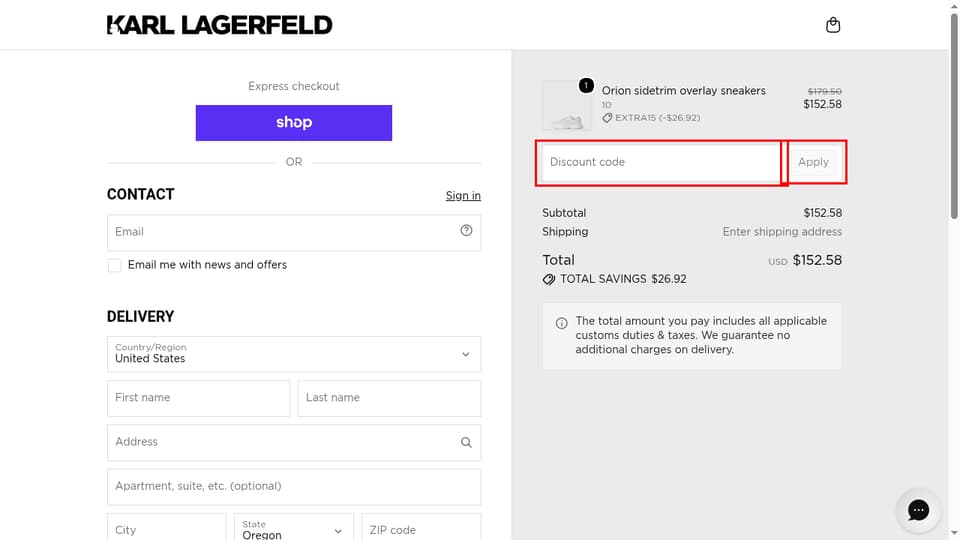Click the Orion sneakers product thumbnail
The image size is (960, 540).
(566, 105)
